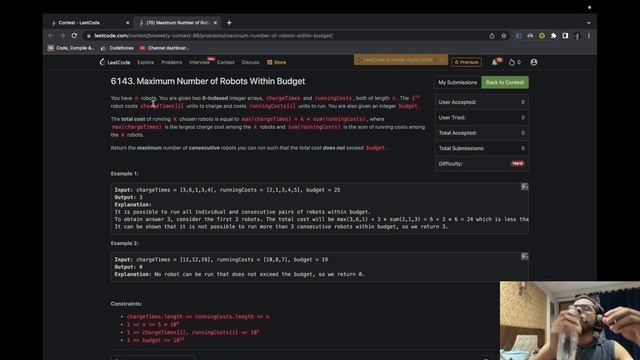
Task: Expand the tab search chevron
Action: point(589,23)
